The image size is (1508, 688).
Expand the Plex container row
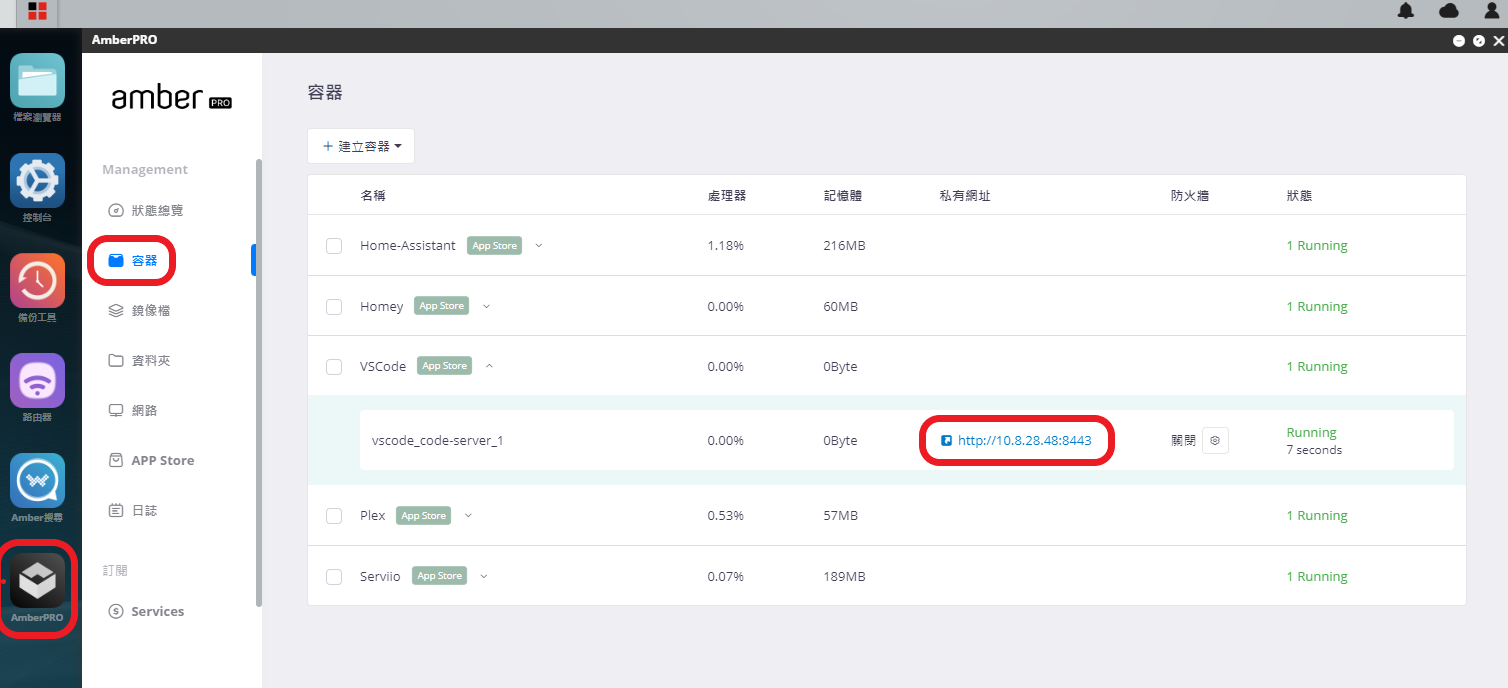[x=468, y=515]
